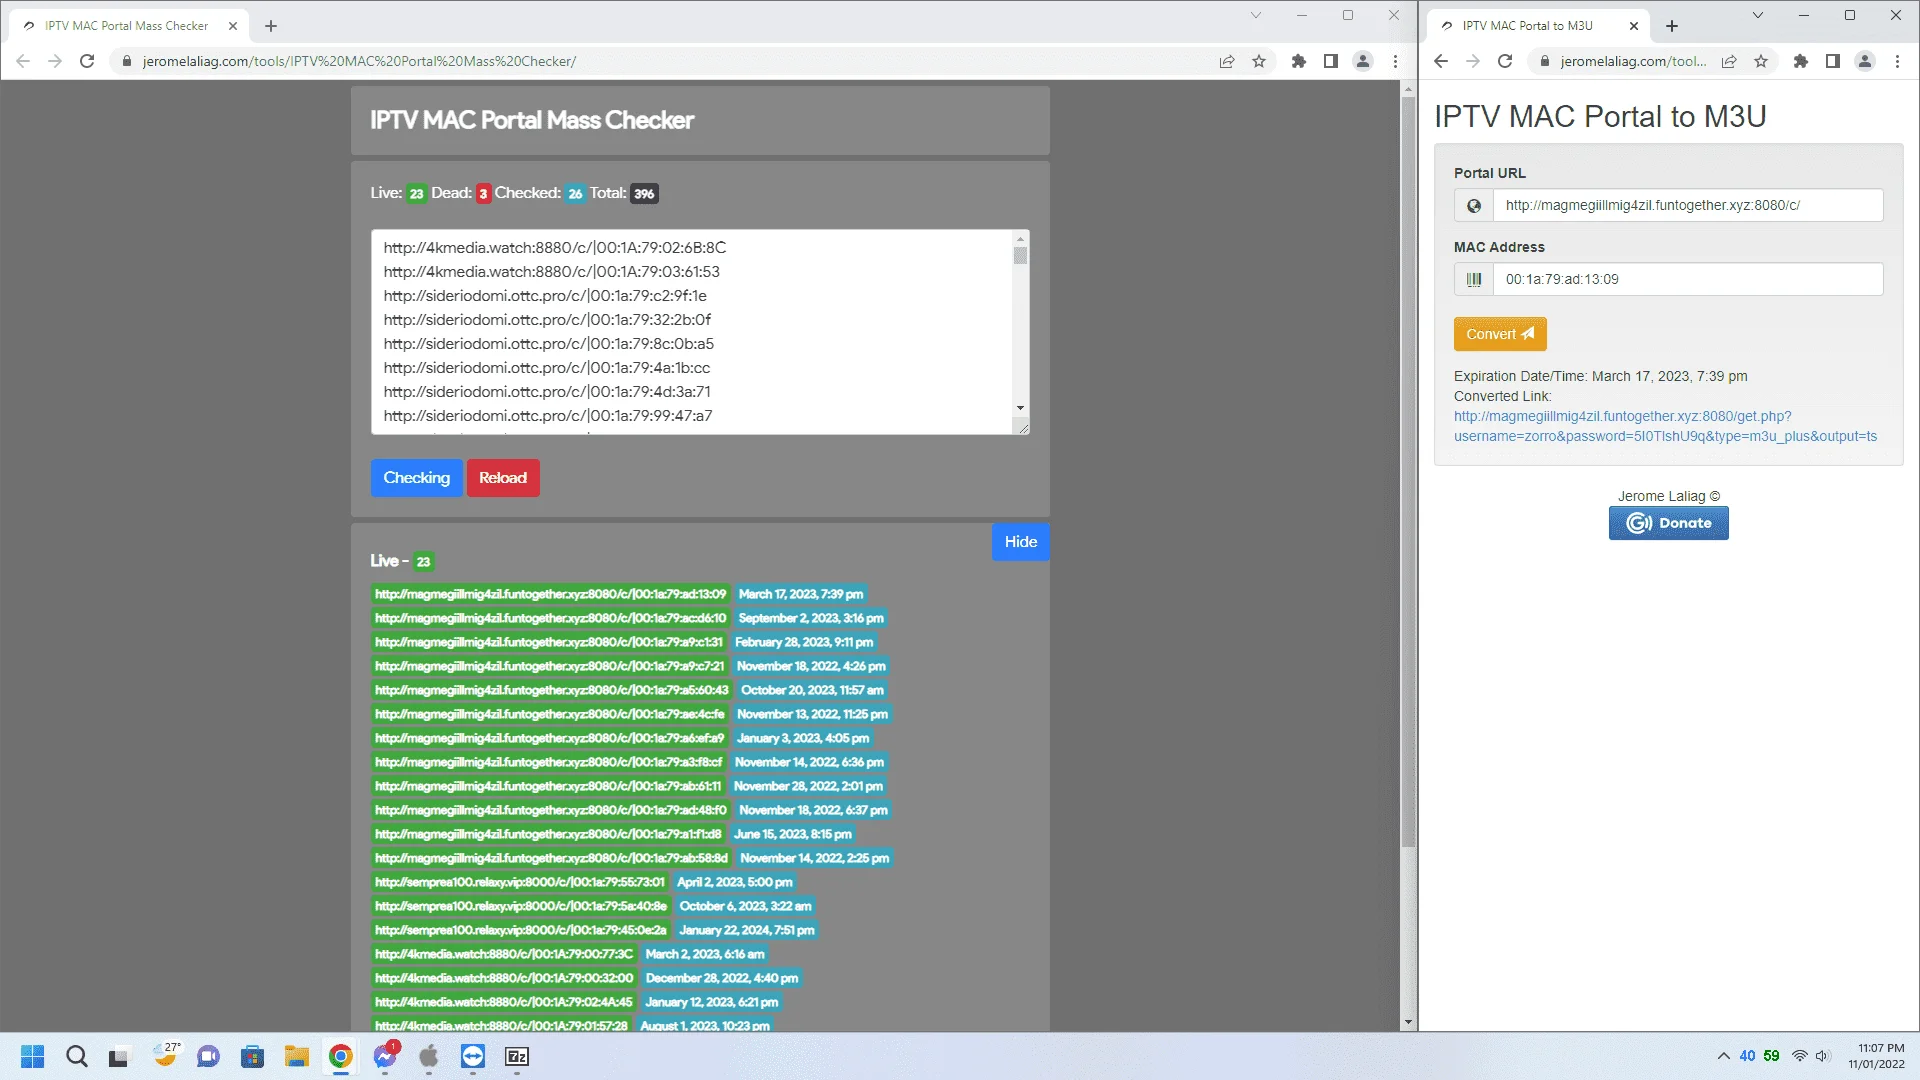1920x1080 pixels.
Task: Click down arrow of textarea scrollbar
Action: (x=1020, y=408)
